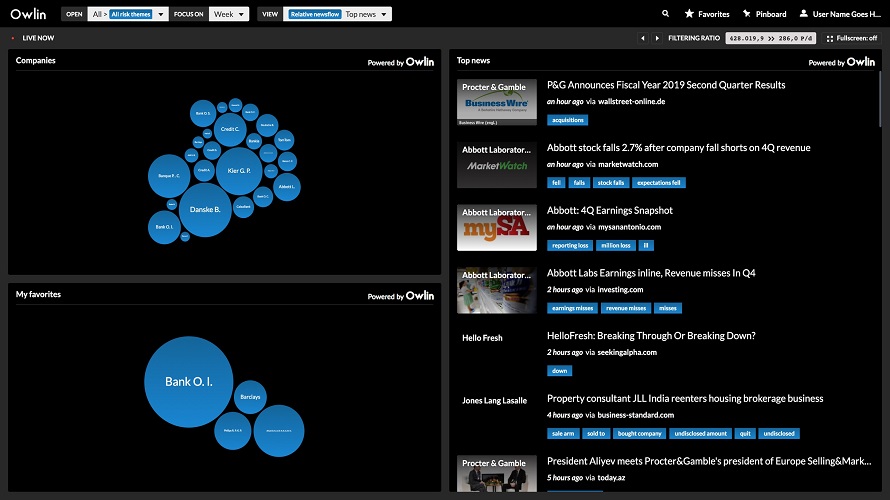Viewport: 890px width, 500px height.
Task: Open the Top news view dropdown
Action: 337,14
